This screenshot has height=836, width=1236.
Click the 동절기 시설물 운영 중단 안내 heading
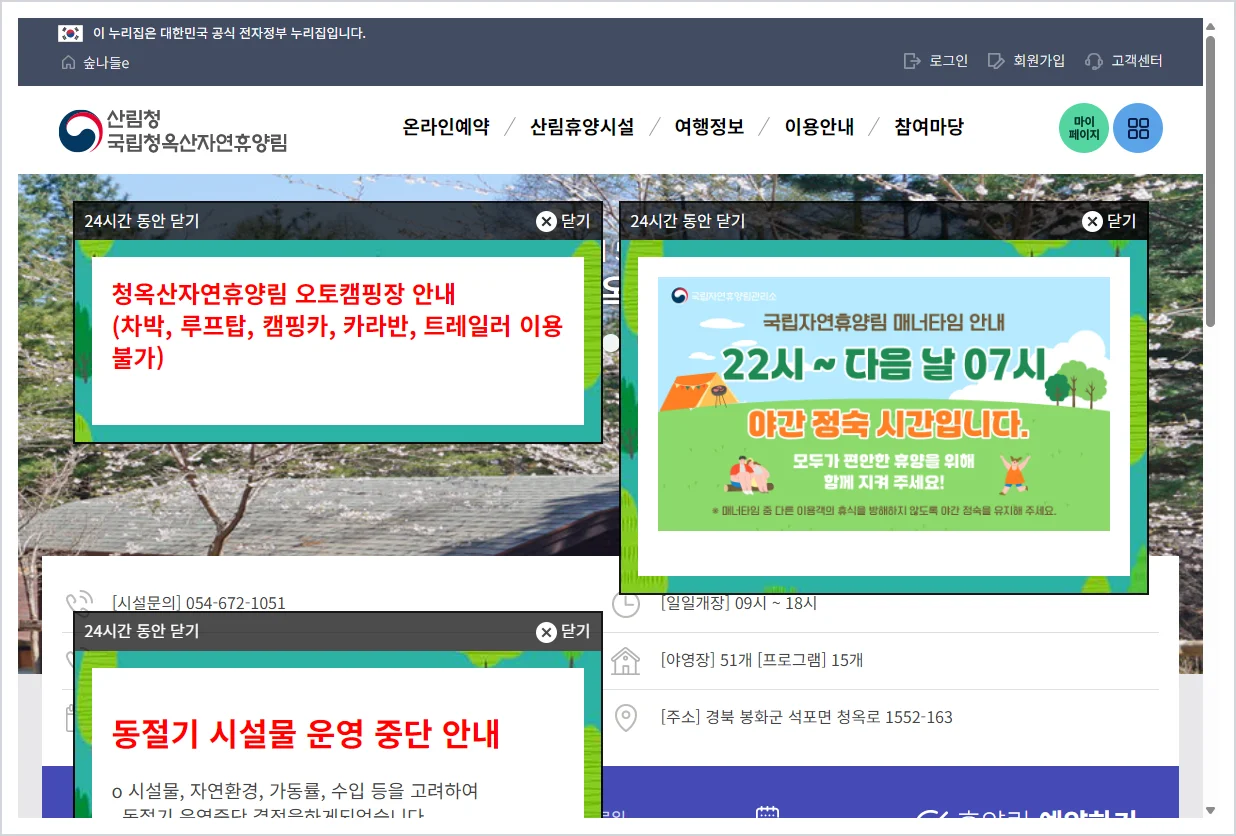(x=306, y=734)
